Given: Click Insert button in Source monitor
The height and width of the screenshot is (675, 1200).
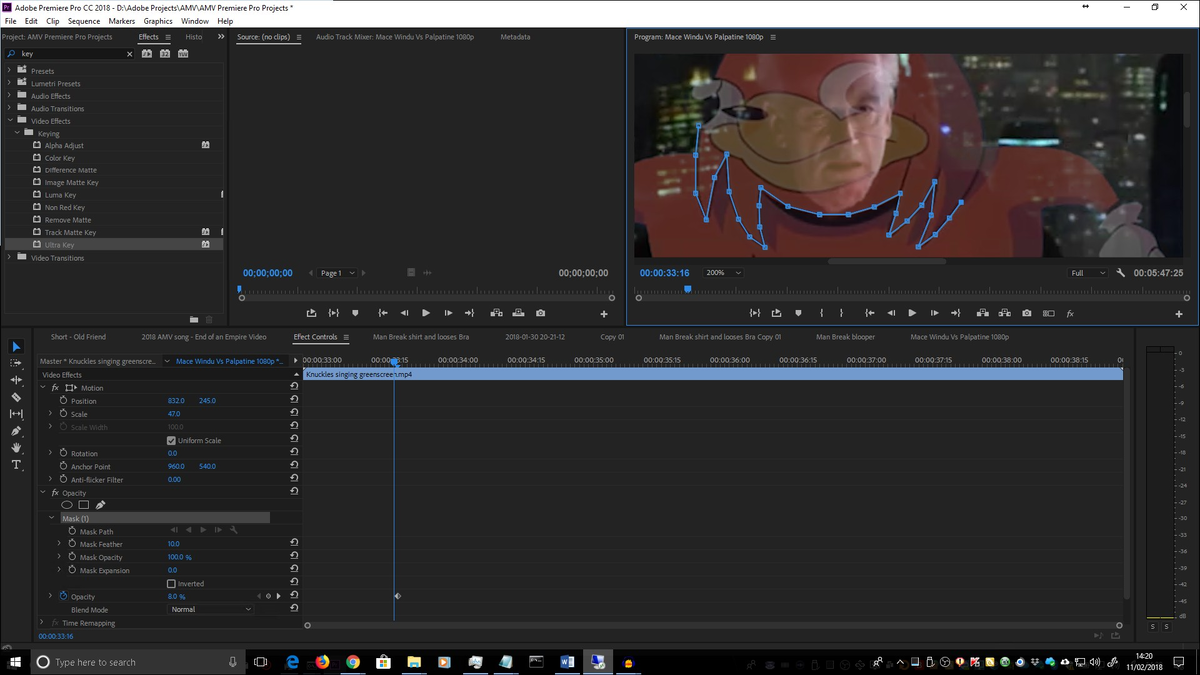Looking at the screenshot, I should tap(496, 313).
